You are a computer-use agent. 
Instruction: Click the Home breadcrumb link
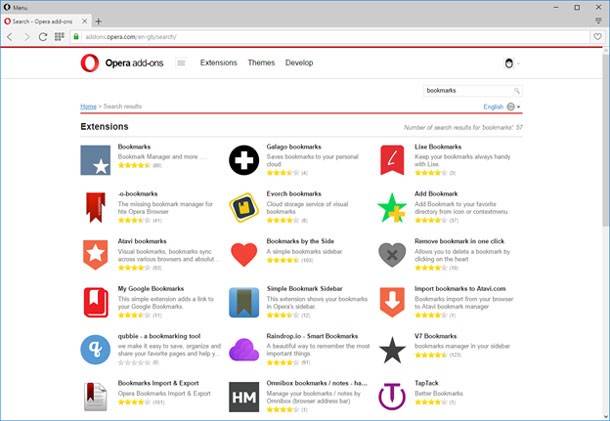pos(88,107)
